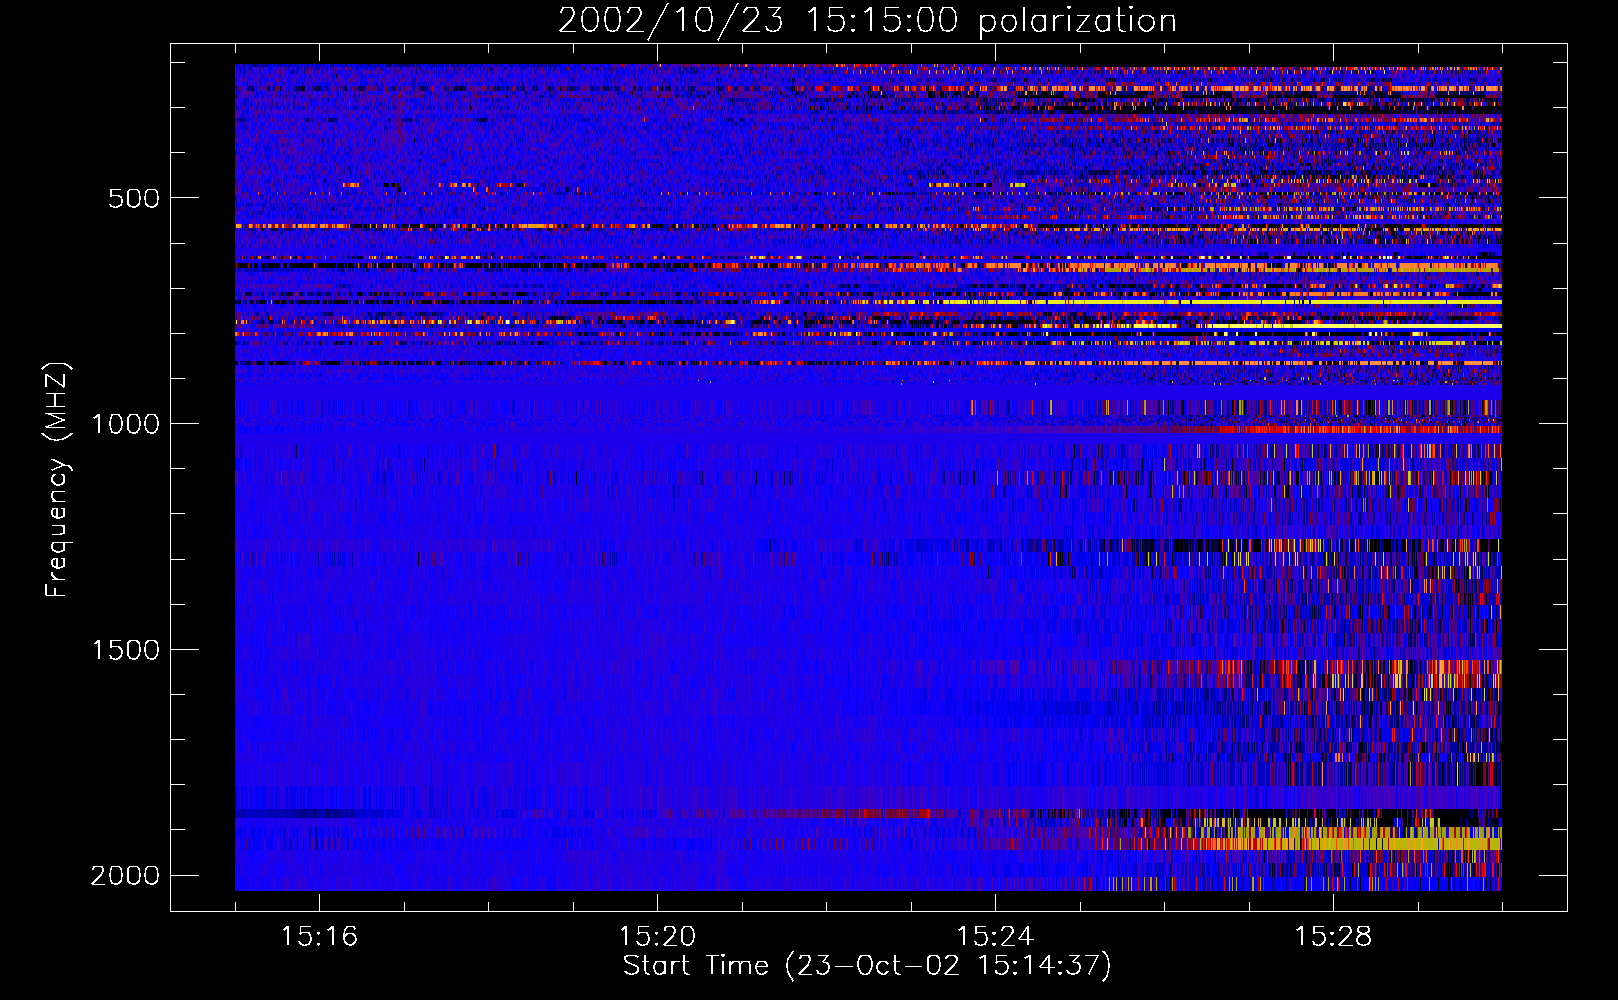
Task: Select the 1500 frequency tick label
Action: (x=126, y=650)
